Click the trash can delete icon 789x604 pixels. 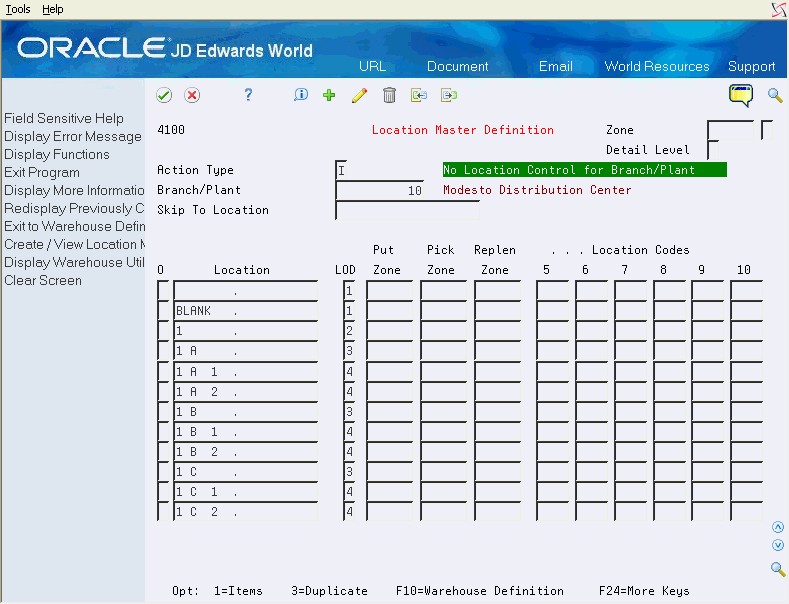coord(389,95)
